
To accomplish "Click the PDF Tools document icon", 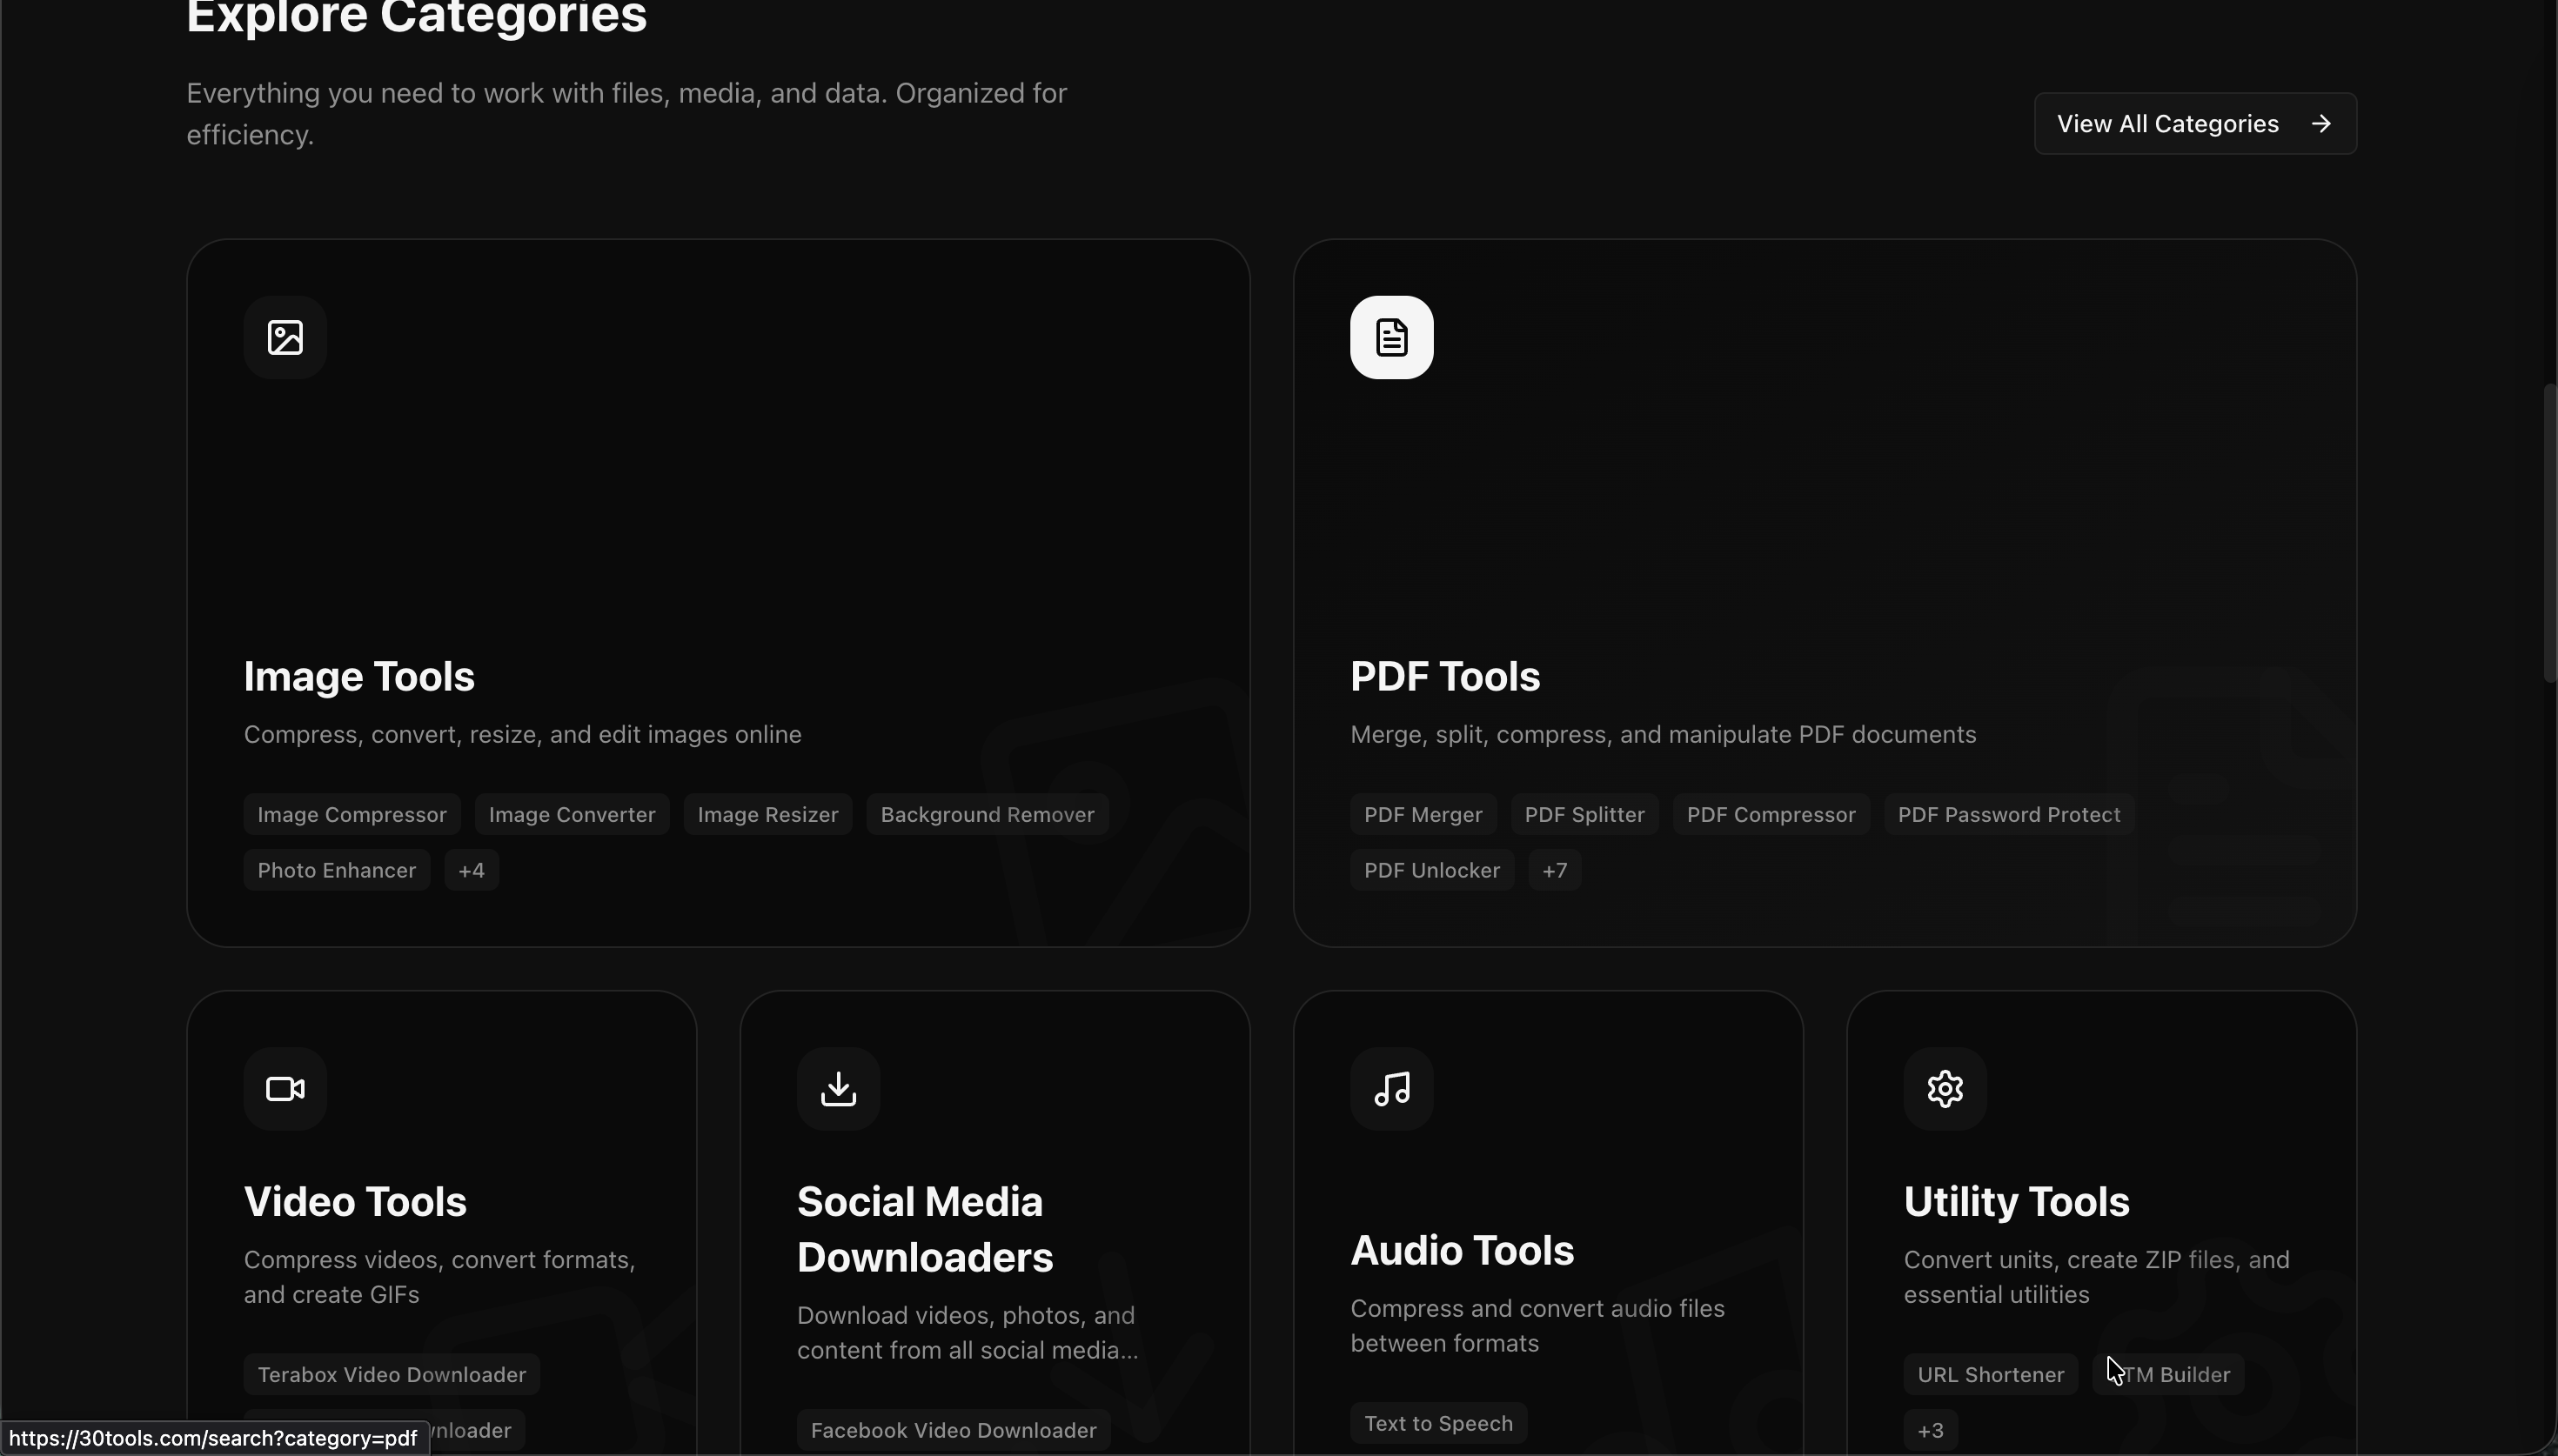I will pos(1392,337).
